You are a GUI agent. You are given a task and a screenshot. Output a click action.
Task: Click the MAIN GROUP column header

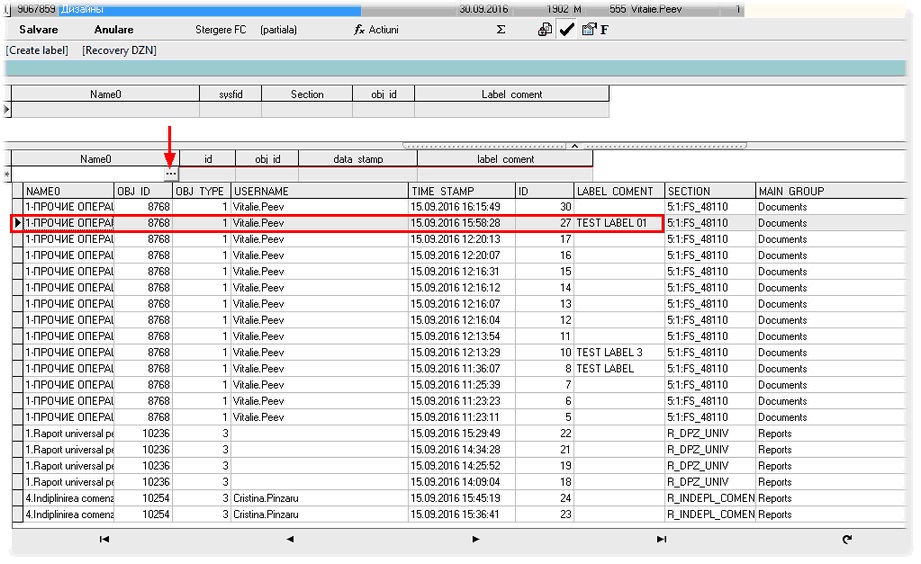pos(831,191)
